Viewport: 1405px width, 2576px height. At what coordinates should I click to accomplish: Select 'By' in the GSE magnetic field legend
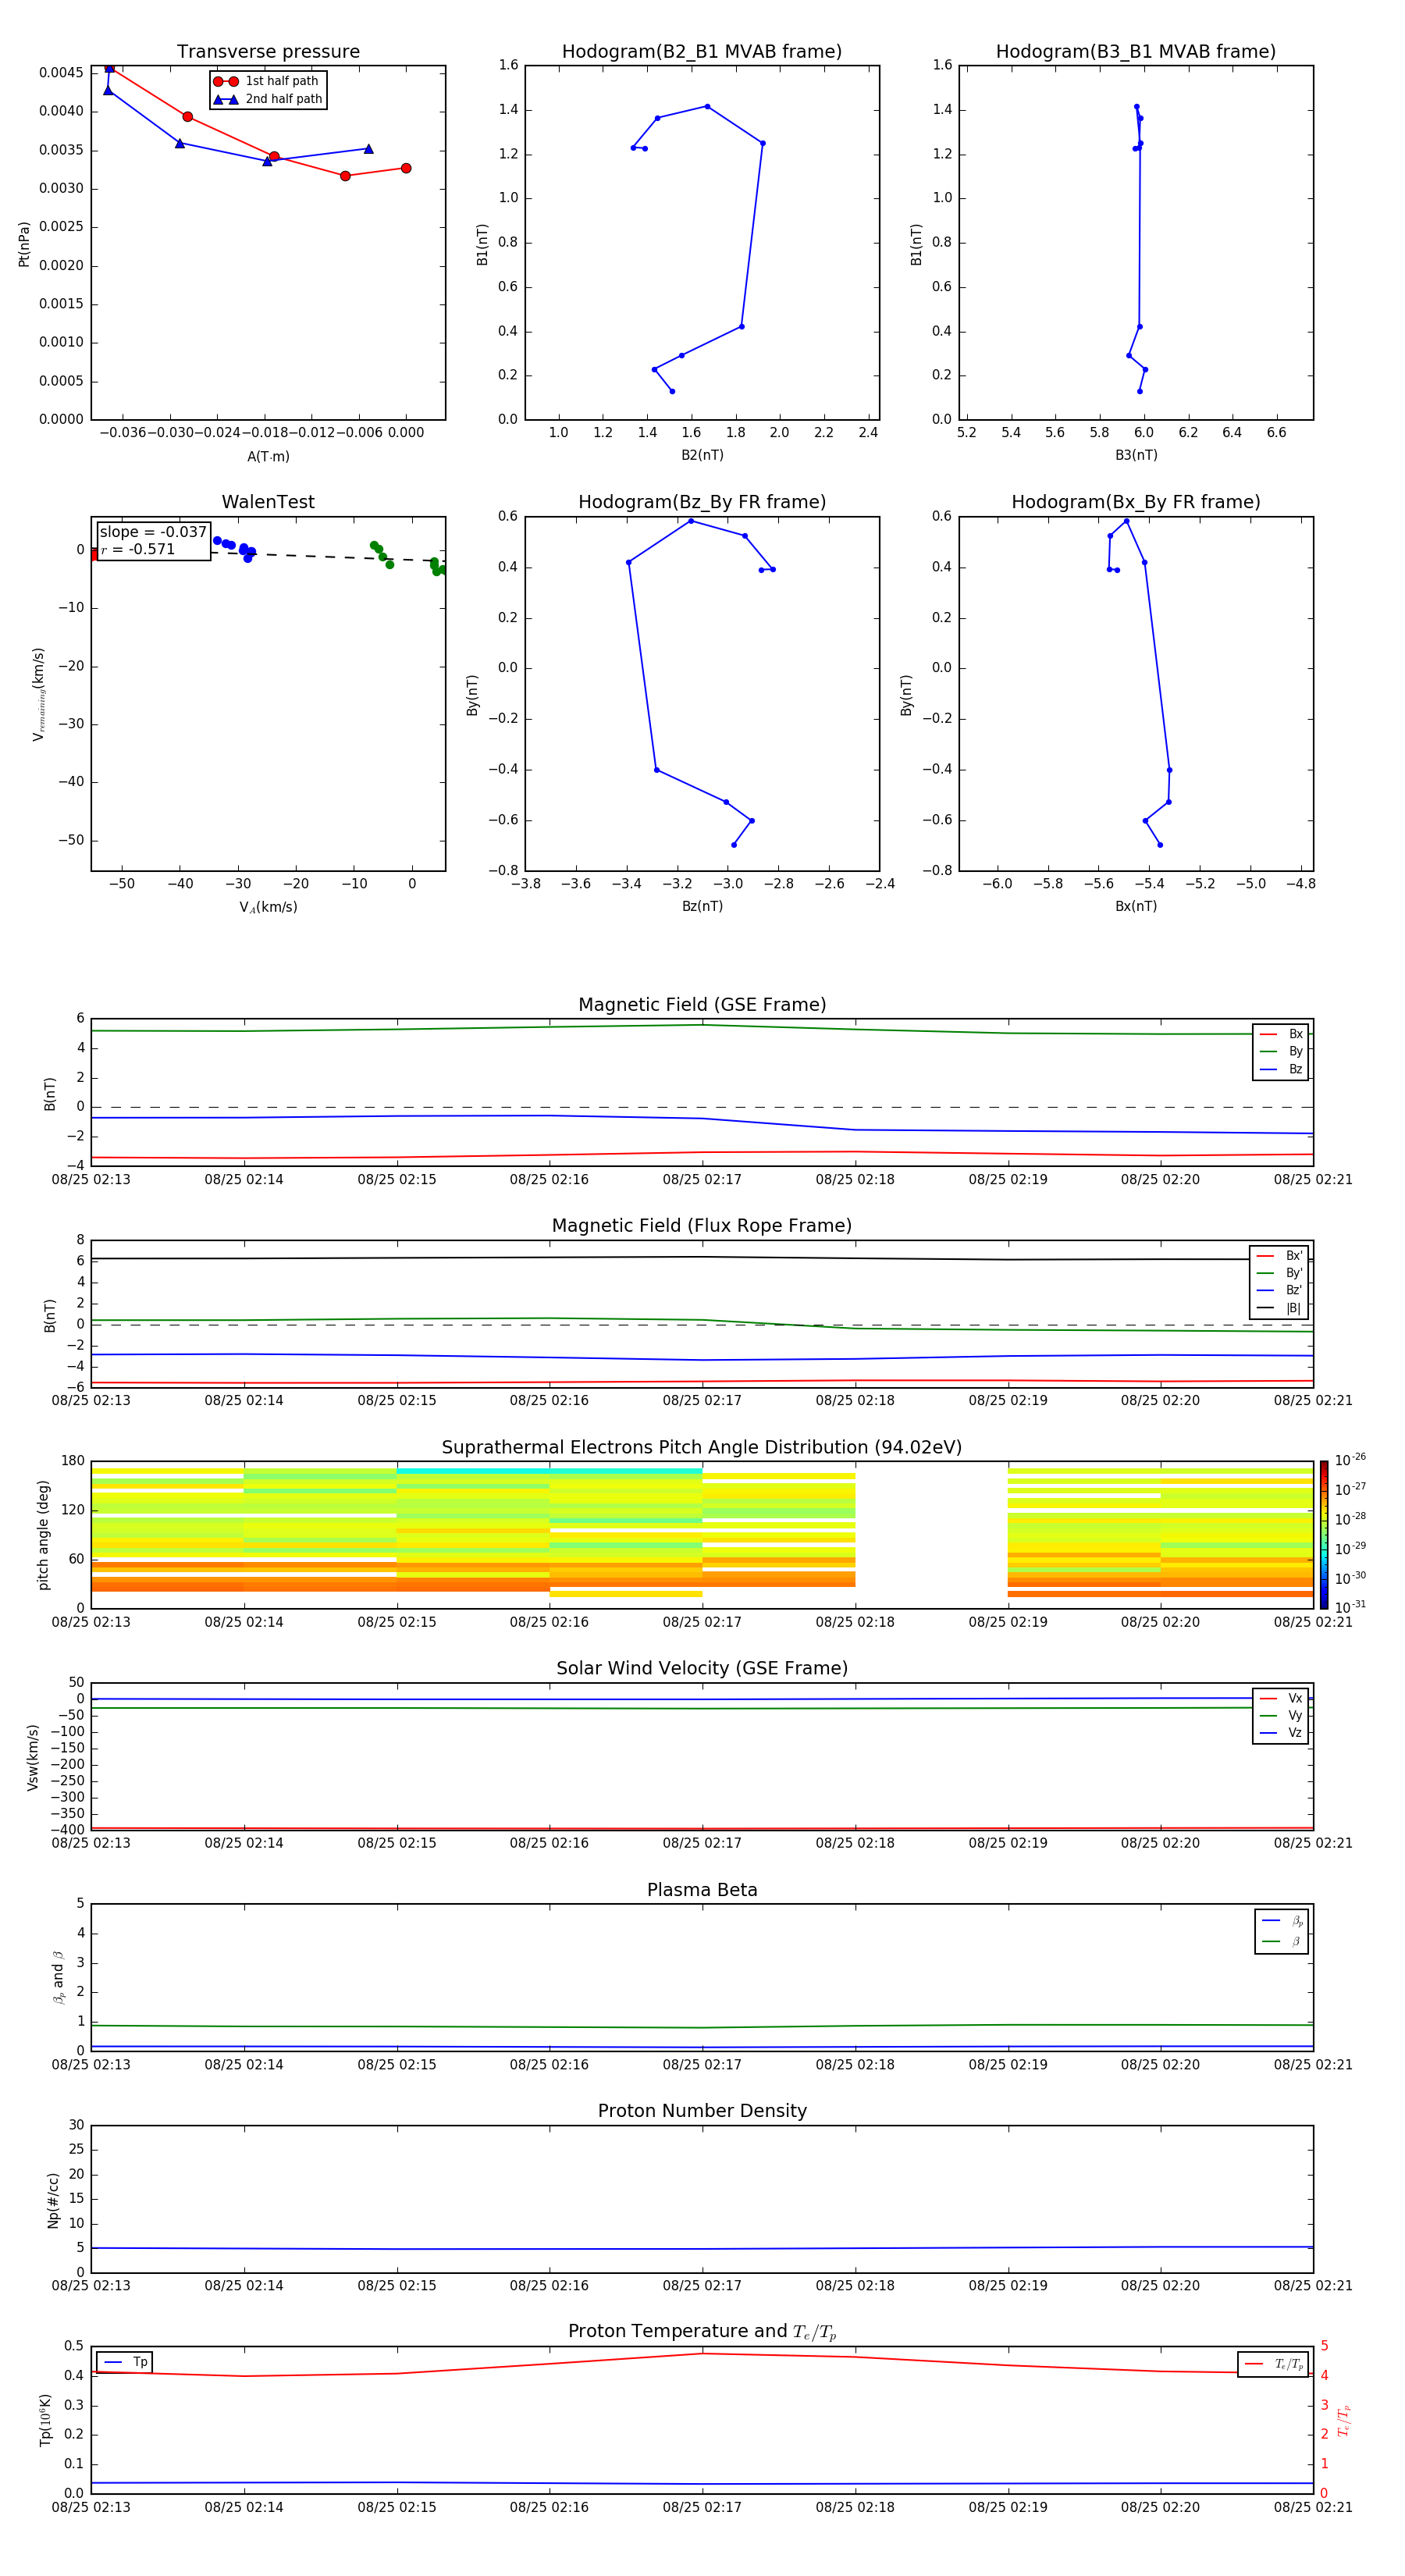[x=1281, y=1051]
